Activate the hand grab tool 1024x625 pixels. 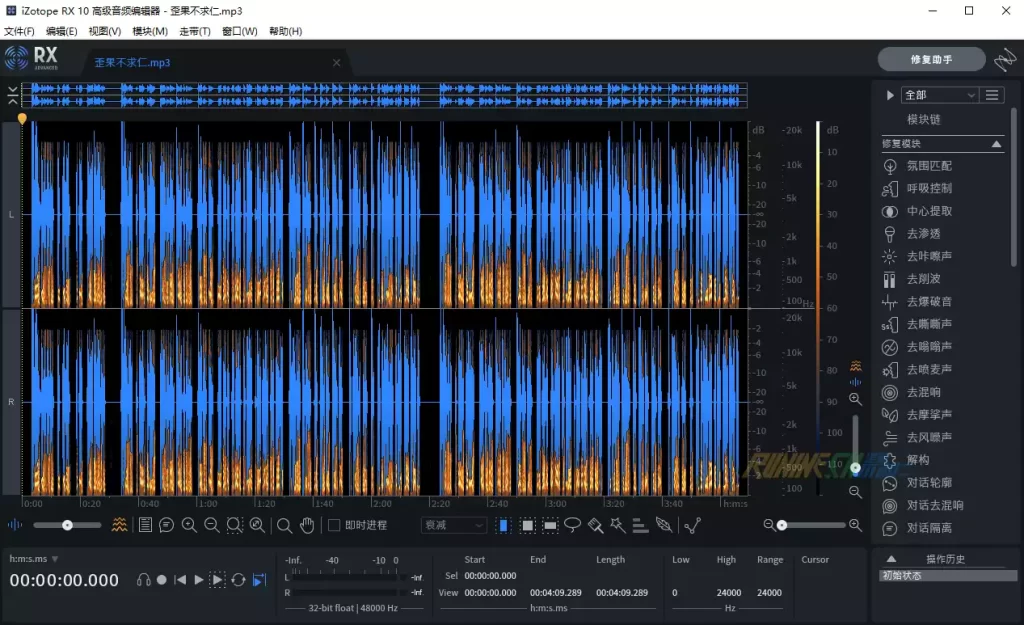[x=308, y=525]
